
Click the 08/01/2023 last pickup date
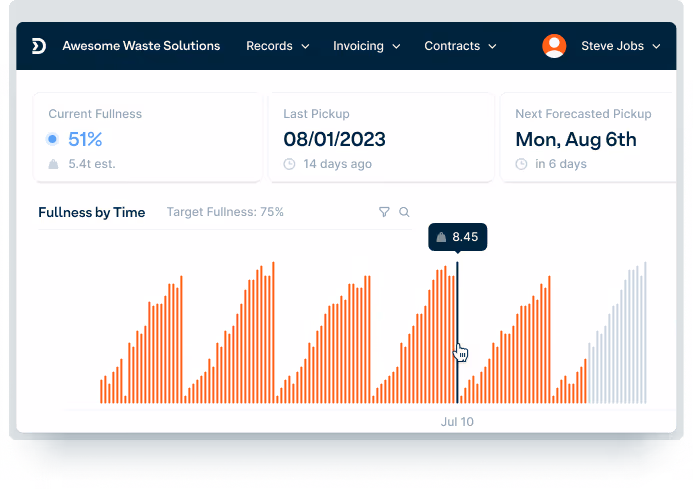click(335, 140)
